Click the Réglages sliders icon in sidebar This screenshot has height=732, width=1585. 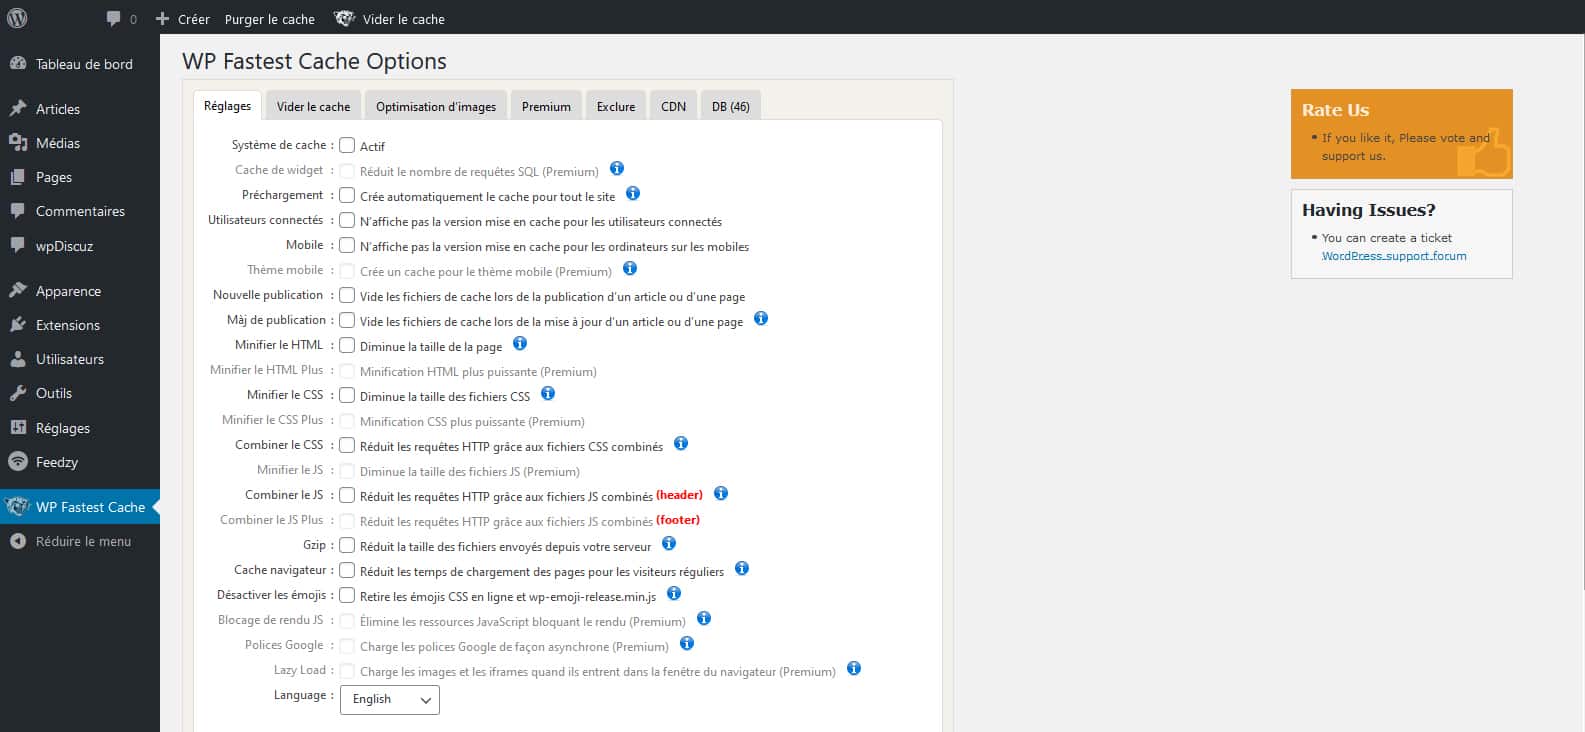(18, 427)
